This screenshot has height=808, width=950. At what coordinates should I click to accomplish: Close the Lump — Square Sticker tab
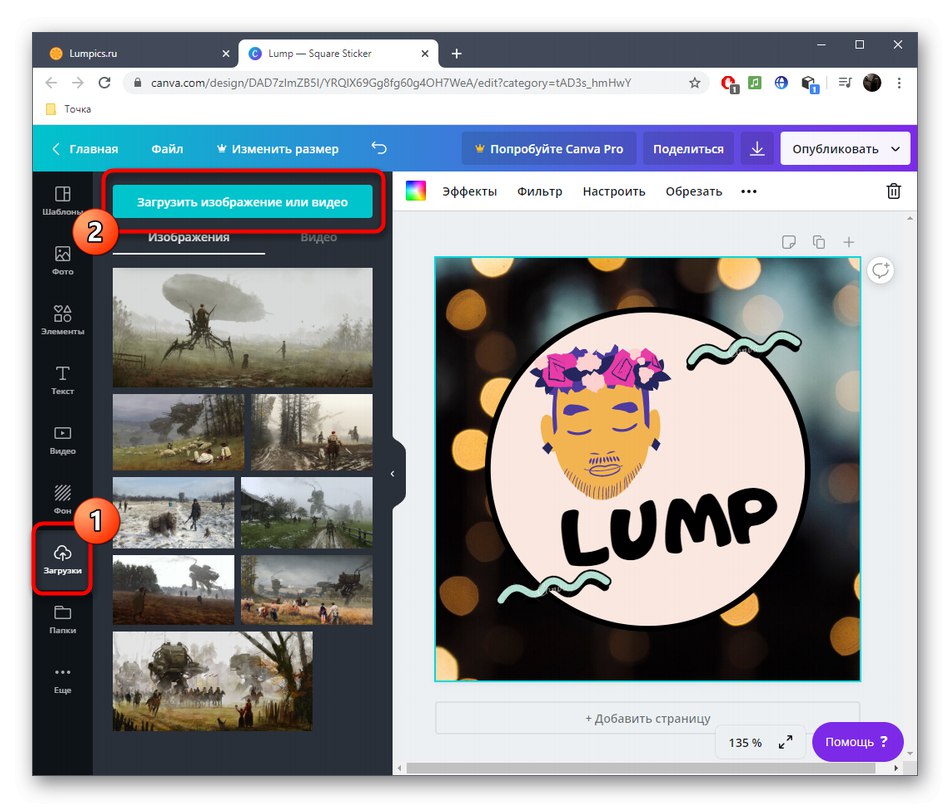click(425, 53)
